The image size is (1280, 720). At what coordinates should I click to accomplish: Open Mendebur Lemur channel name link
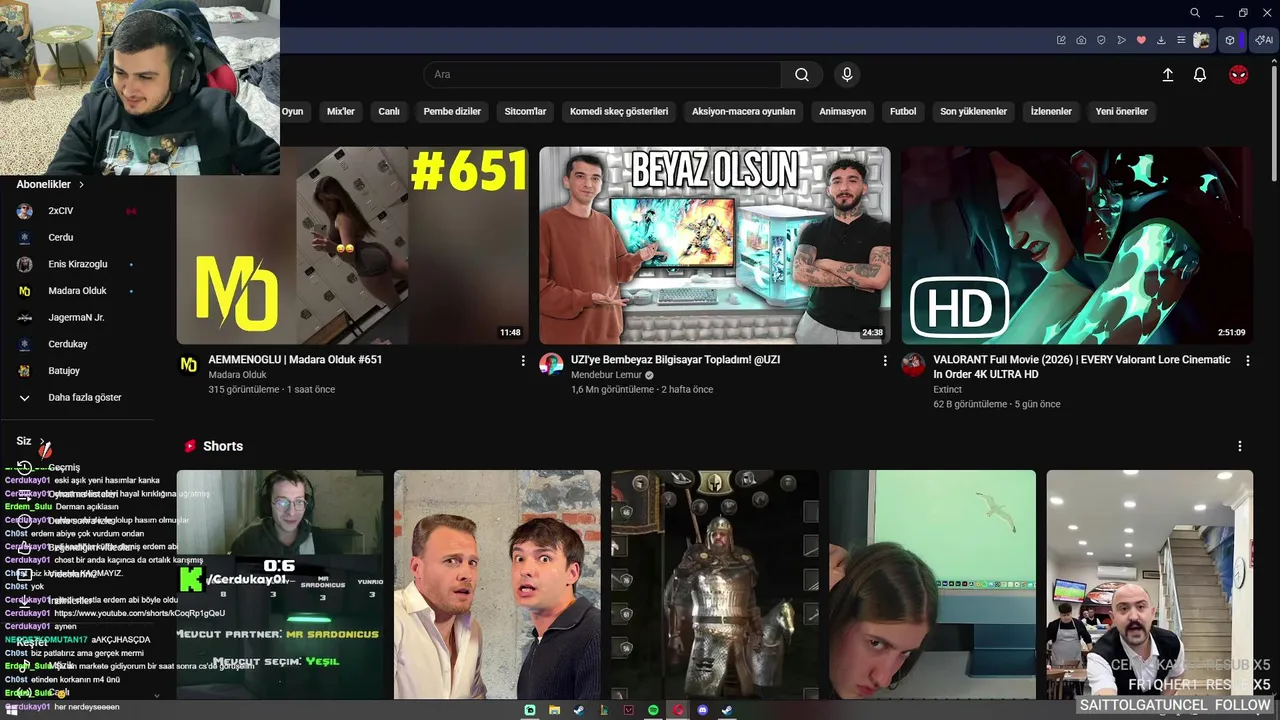point(606,375)
